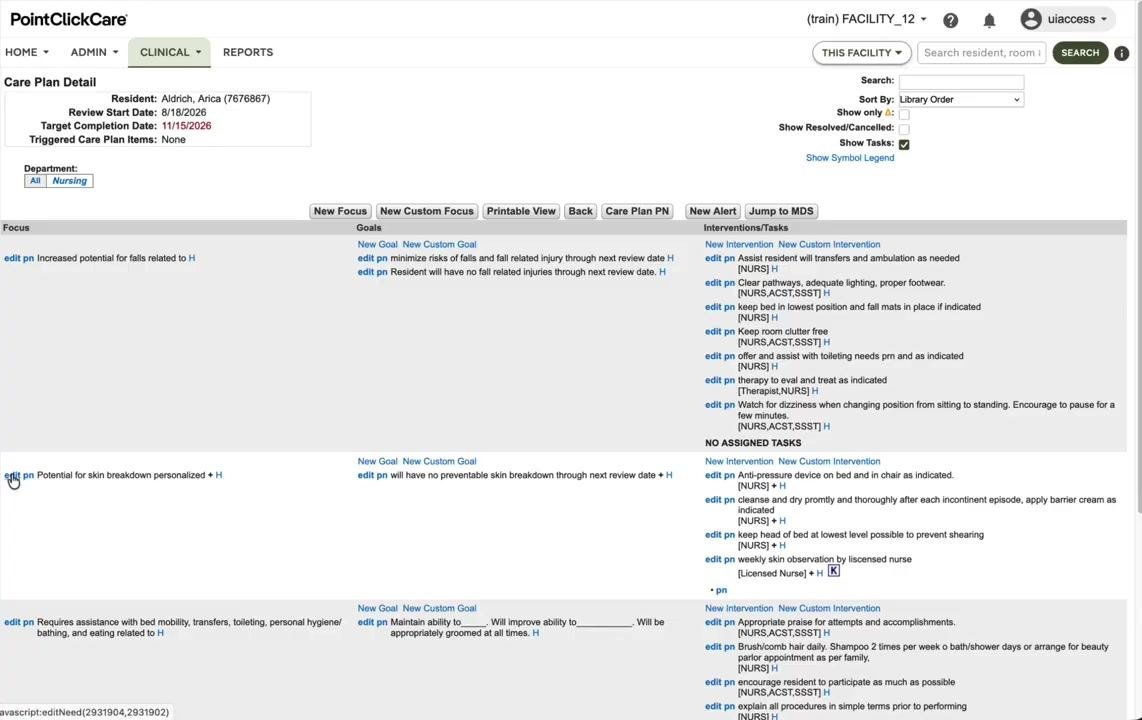Open the Printable View

(521, 211)
